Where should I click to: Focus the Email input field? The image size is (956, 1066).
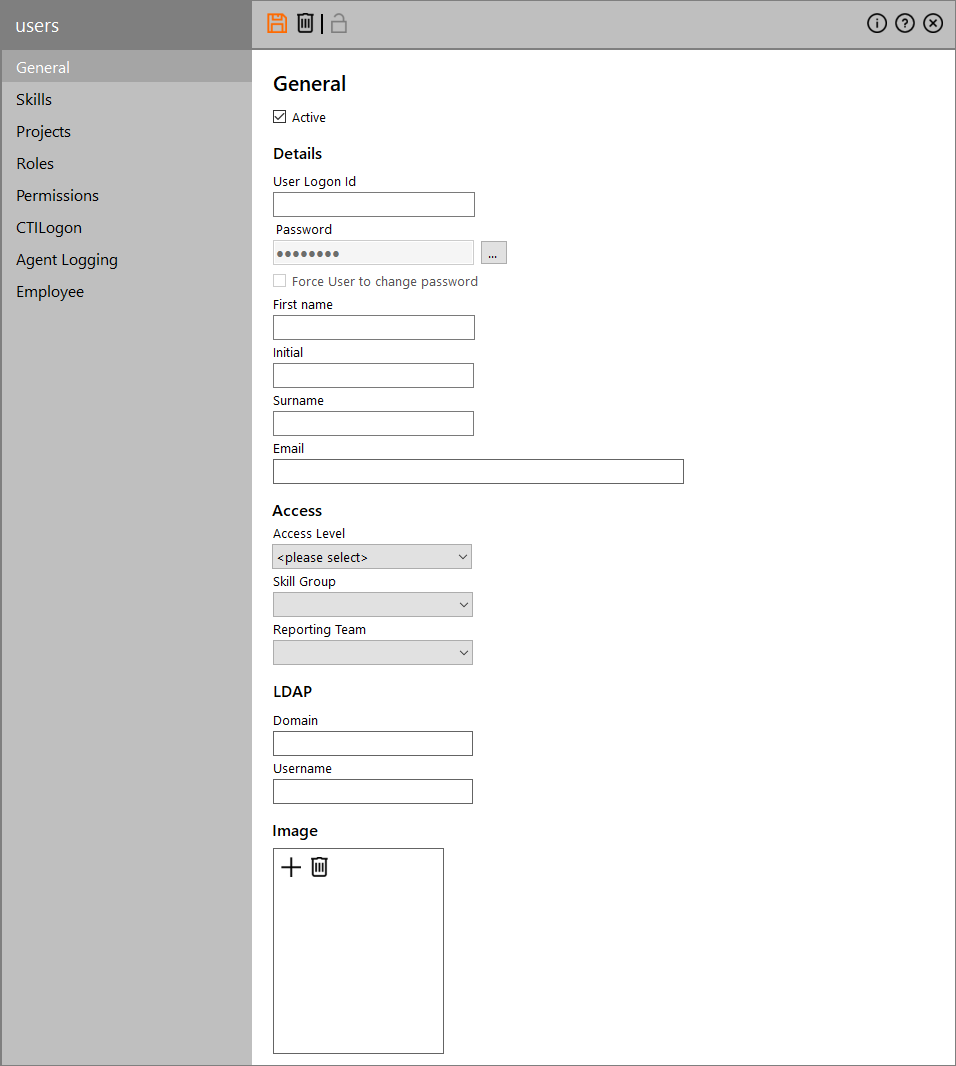478,472
